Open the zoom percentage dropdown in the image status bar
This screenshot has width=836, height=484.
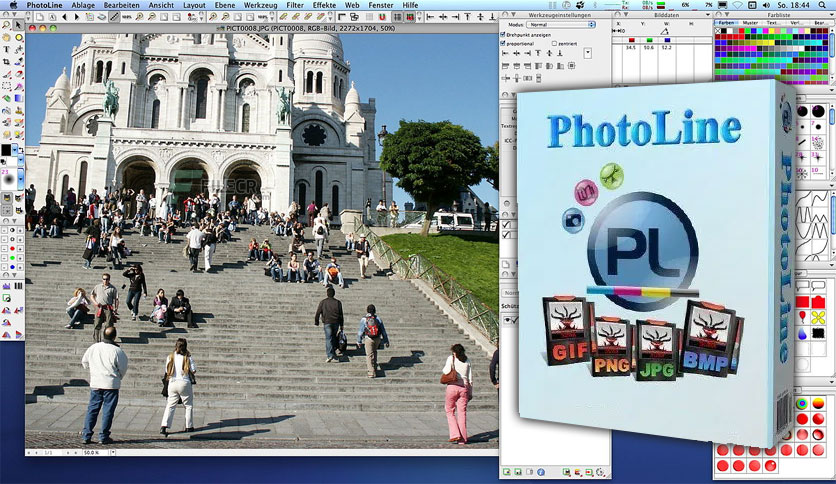coord(113,453)
